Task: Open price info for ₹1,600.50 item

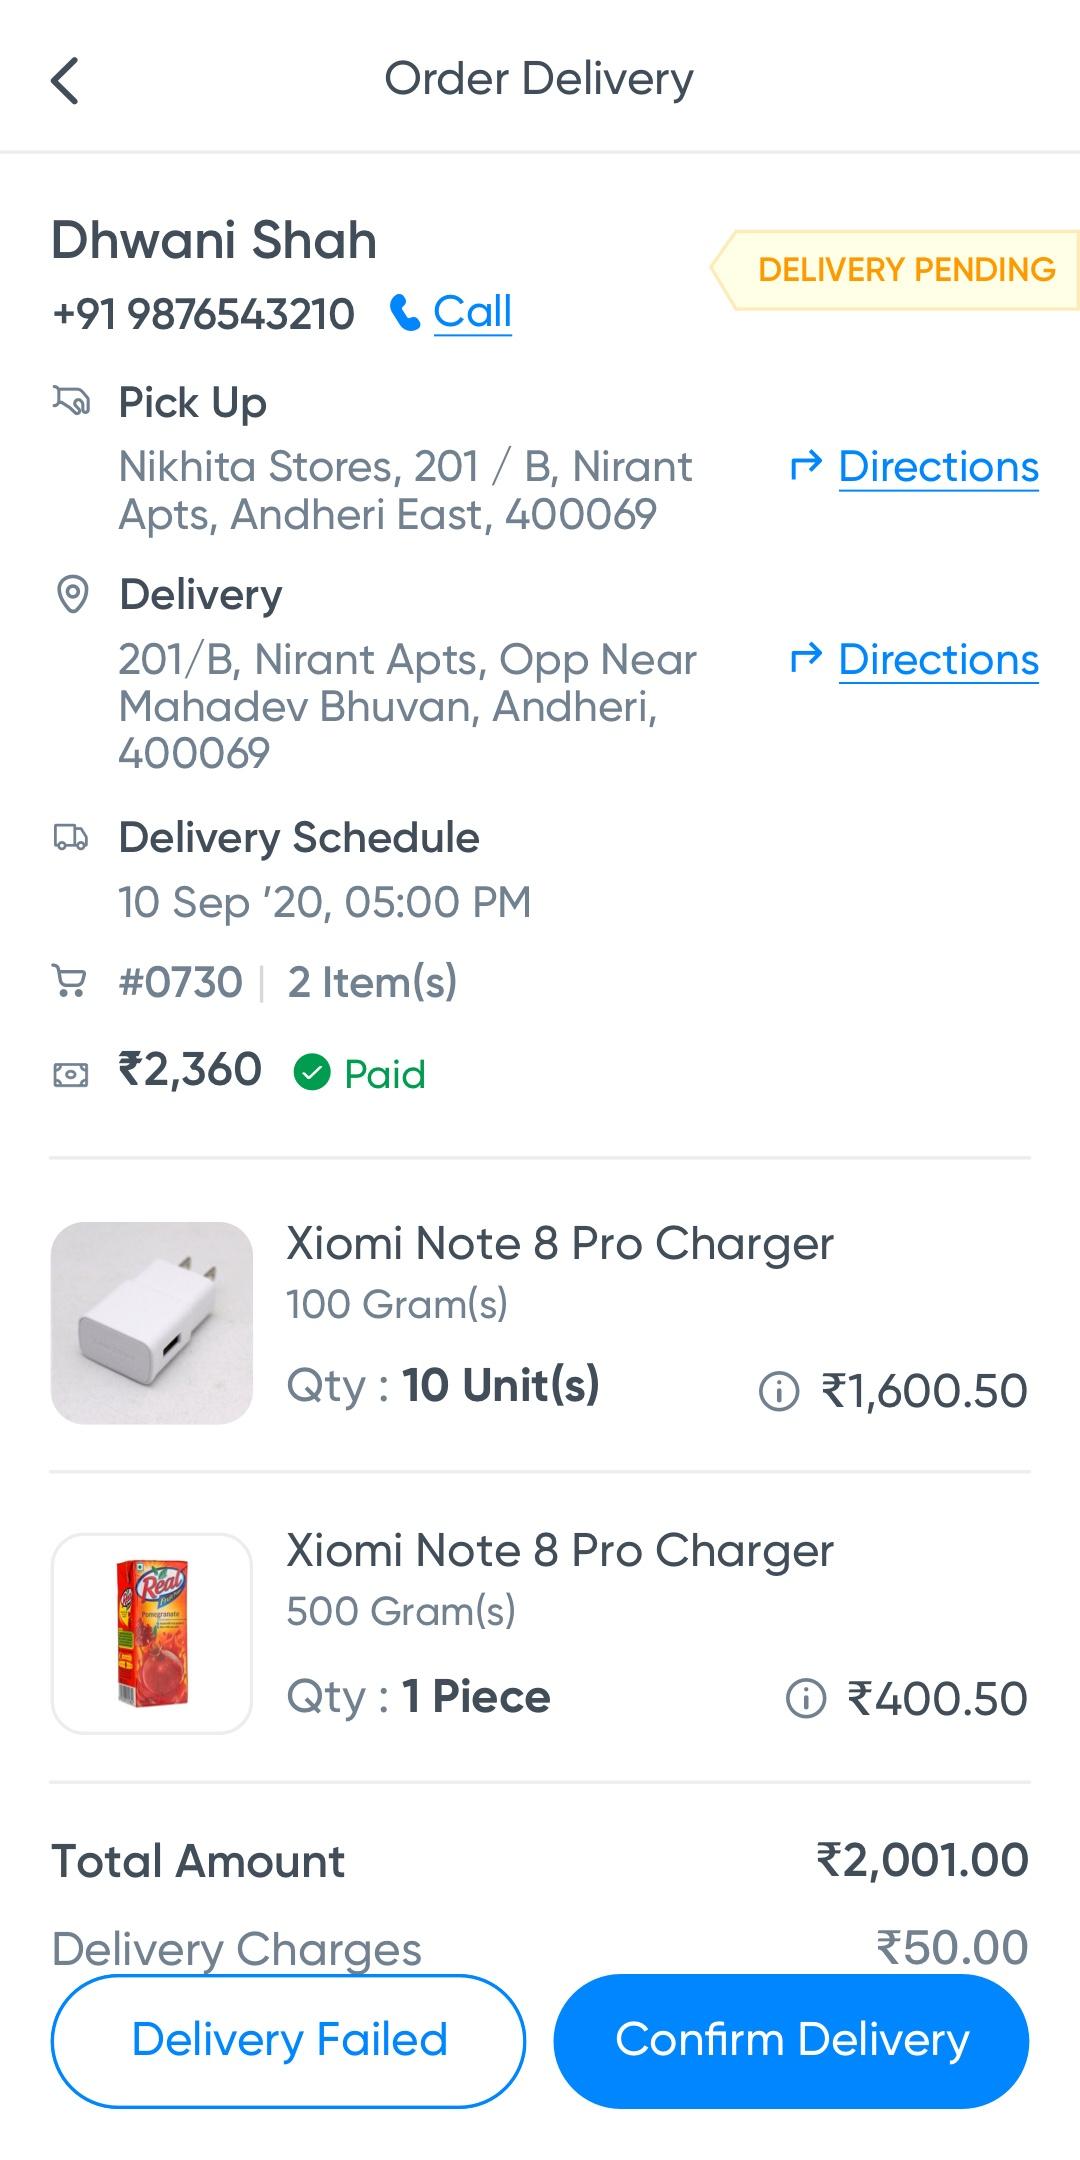Action: [779, 1391]
